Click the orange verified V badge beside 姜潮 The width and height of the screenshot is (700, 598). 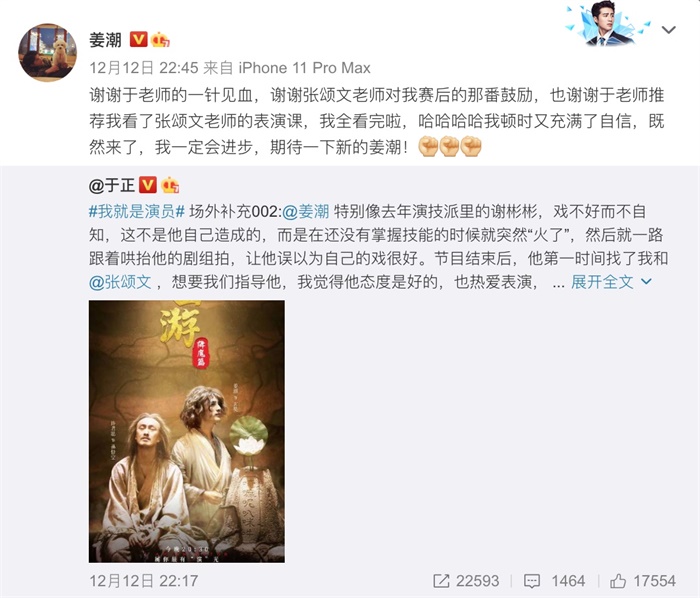(138, 39)
